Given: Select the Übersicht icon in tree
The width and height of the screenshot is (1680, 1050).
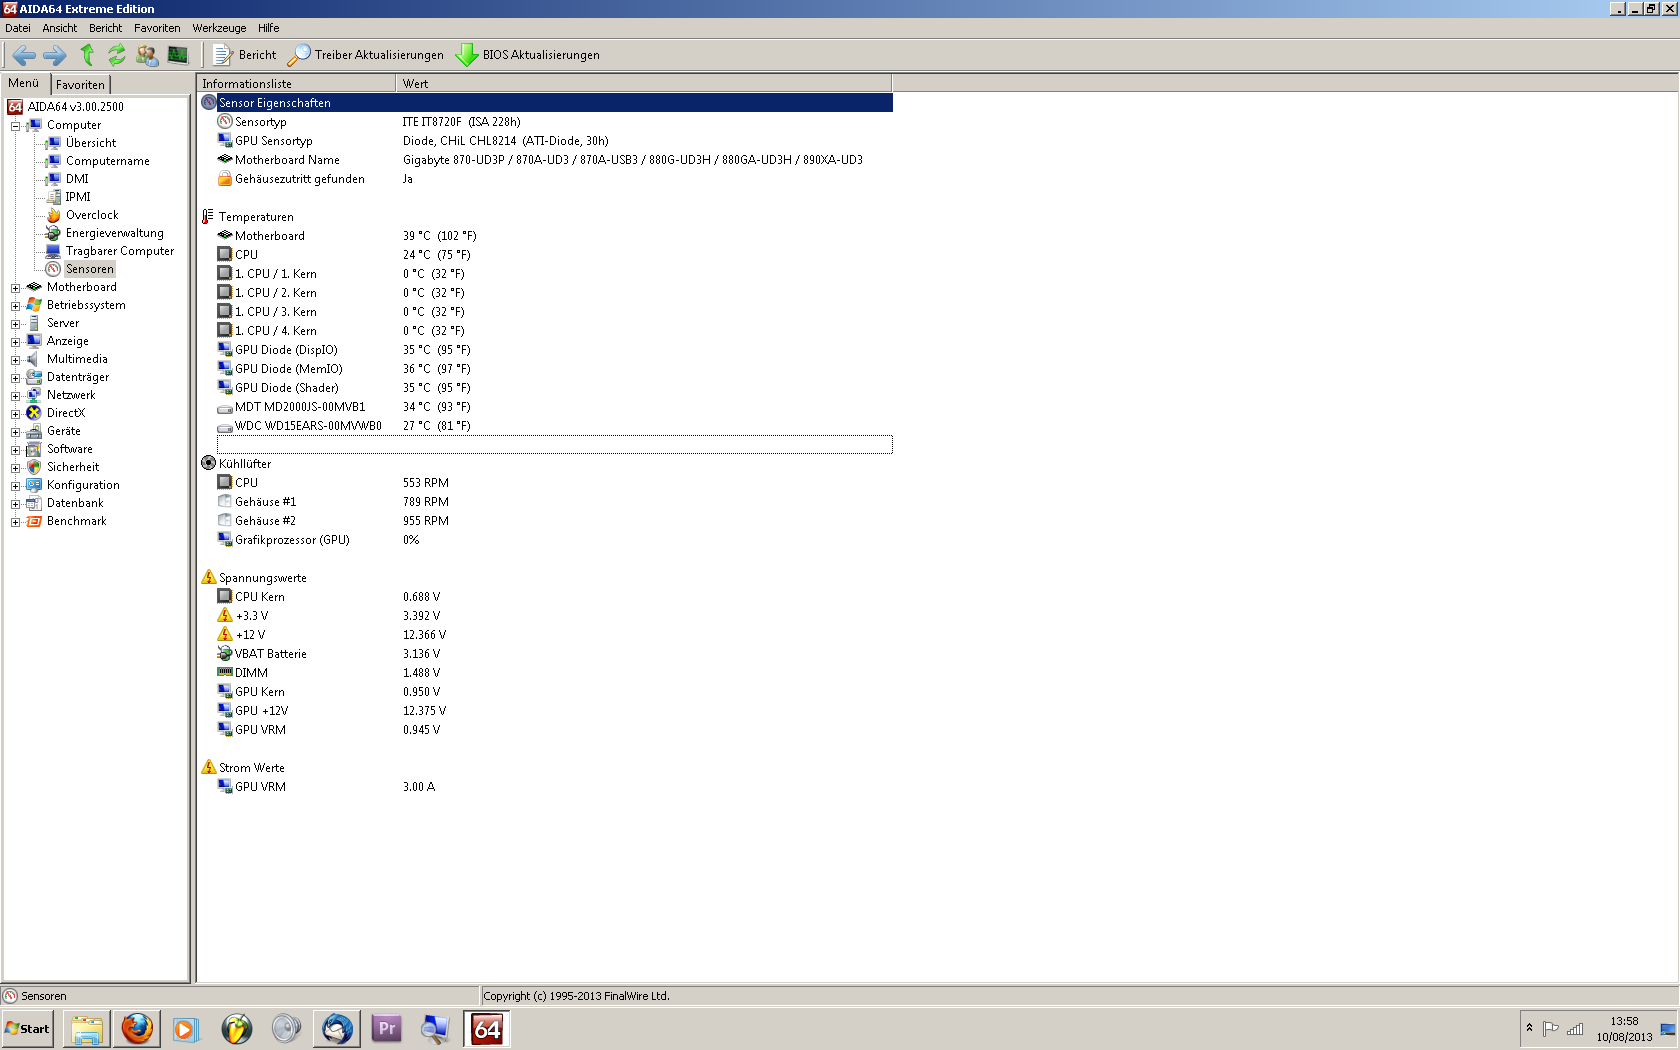Looking at the screenshot, I should [x=54, y=143].
